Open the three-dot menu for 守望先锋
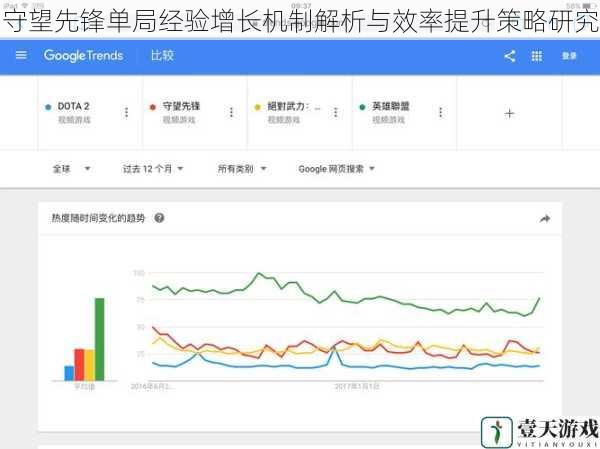 pos(231,113)
